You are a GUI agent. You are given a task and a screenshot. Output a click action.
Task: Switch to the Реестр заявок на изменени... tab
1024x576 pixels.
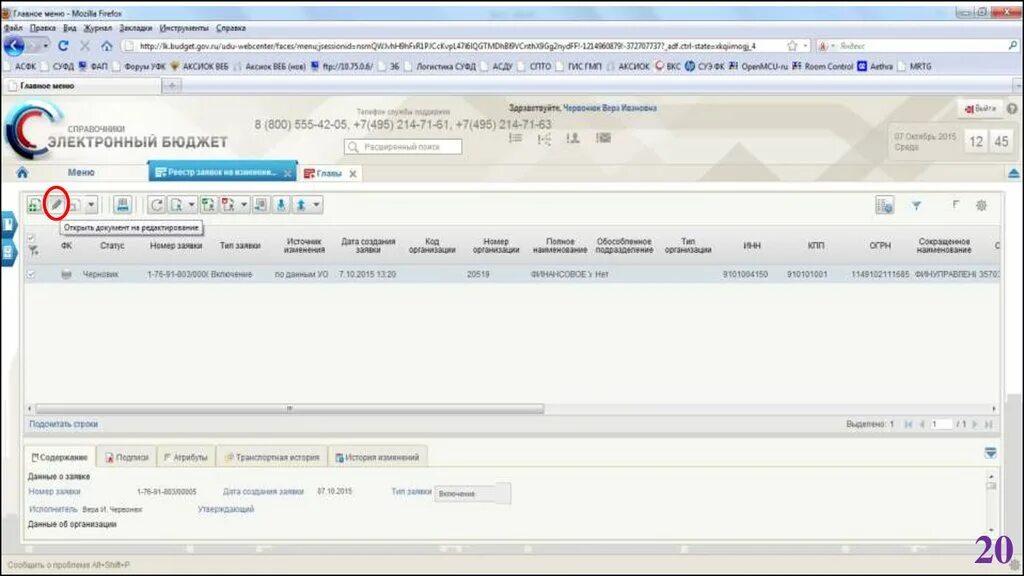point(223,172)
